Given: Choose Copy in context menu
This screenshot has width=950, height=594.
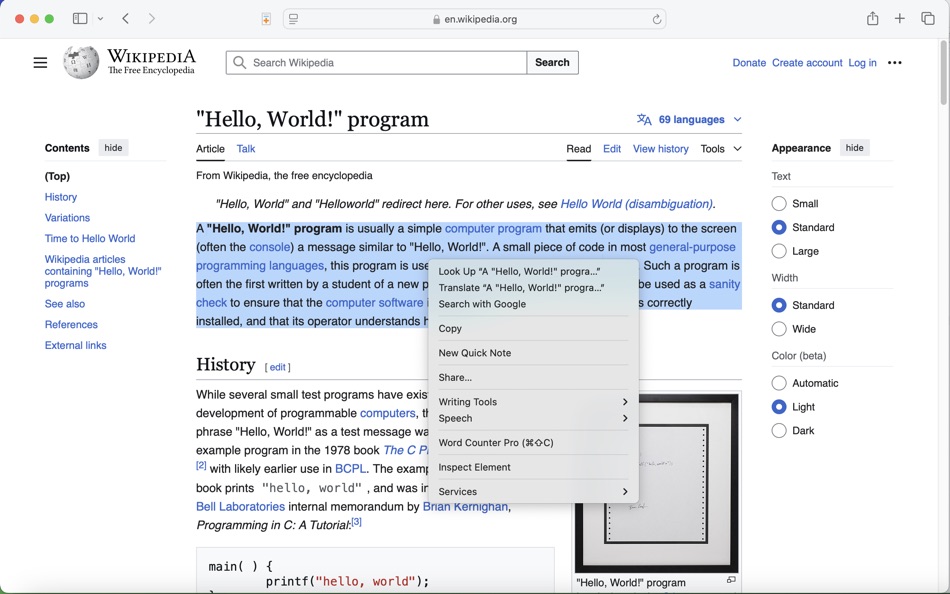Looking at the screenshot, I should pyautogui.click(x=533, y=329).
